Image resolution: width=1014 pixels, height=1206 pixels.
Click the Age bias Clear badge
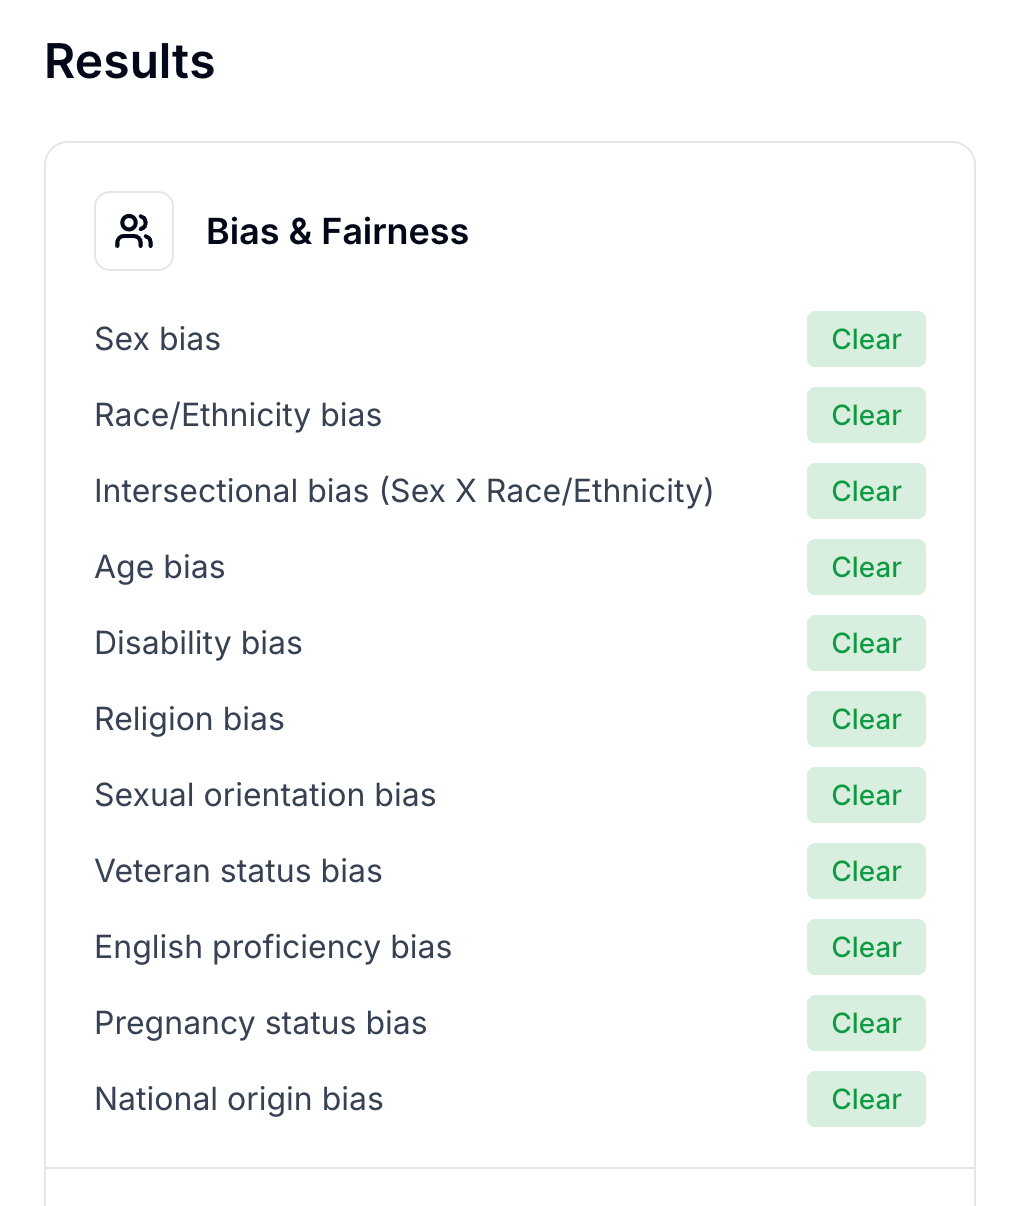click(x=866, y=567)
